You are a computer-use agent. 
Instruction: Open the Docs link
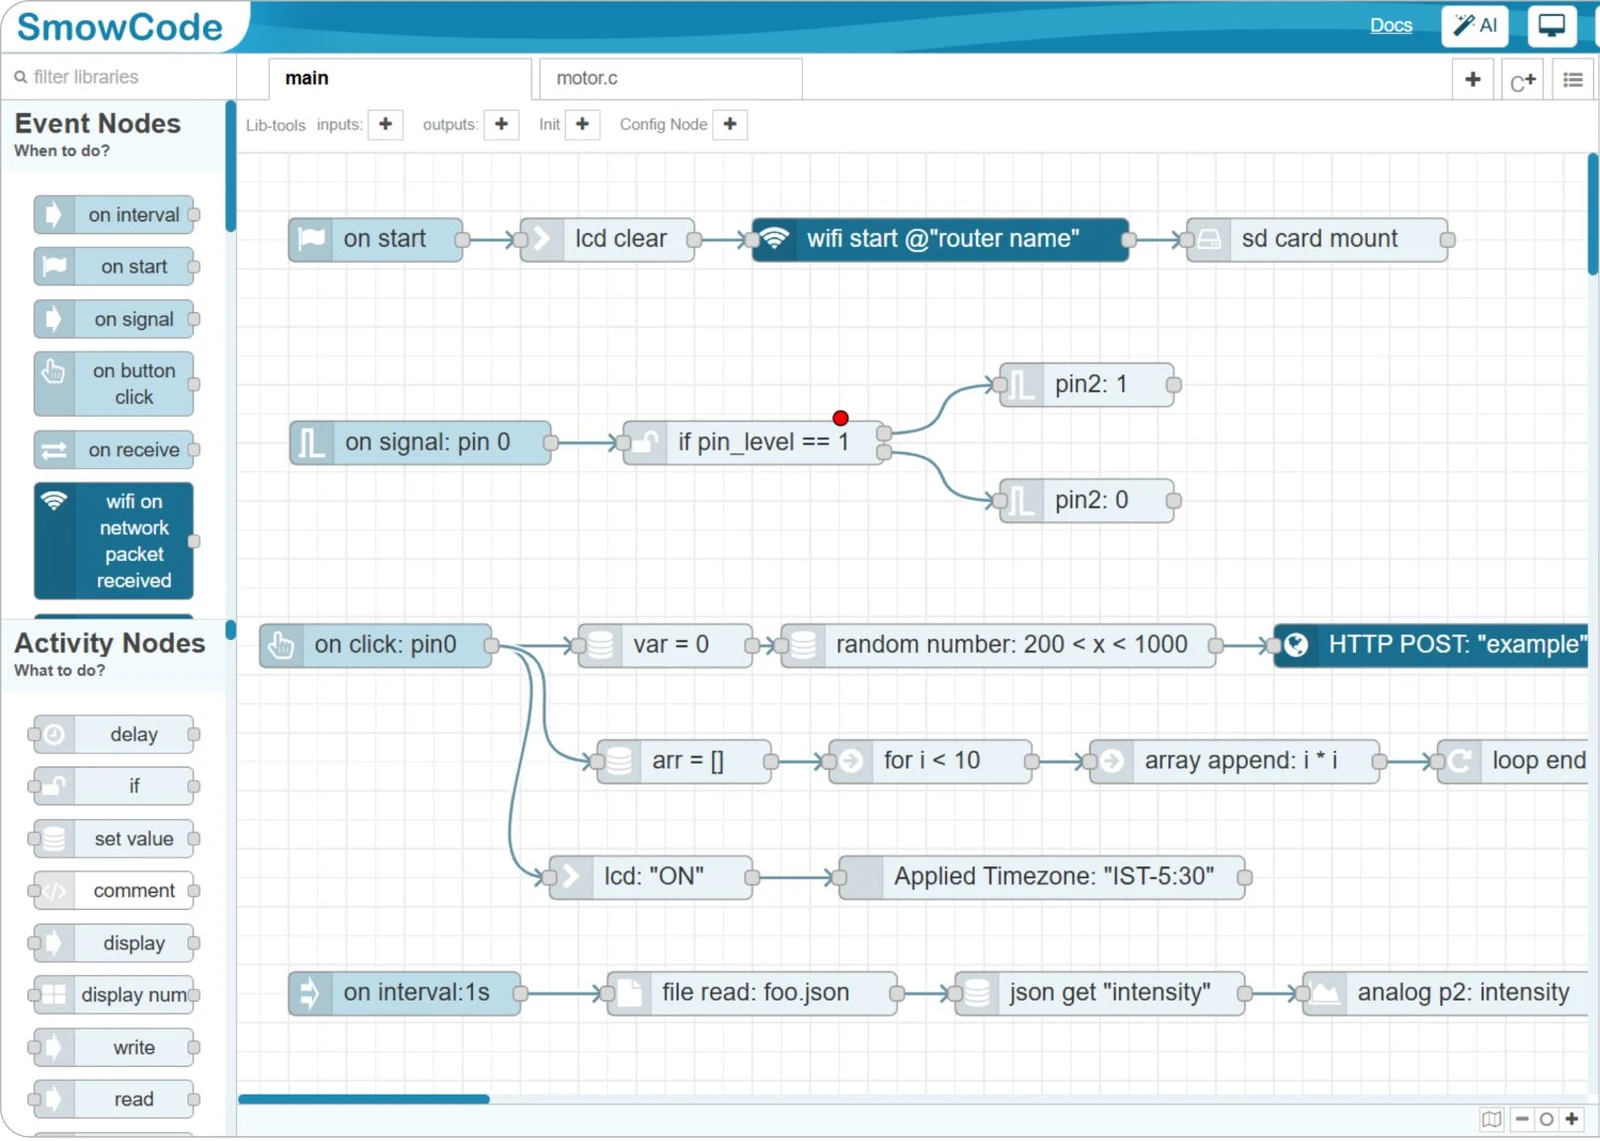1390,26
